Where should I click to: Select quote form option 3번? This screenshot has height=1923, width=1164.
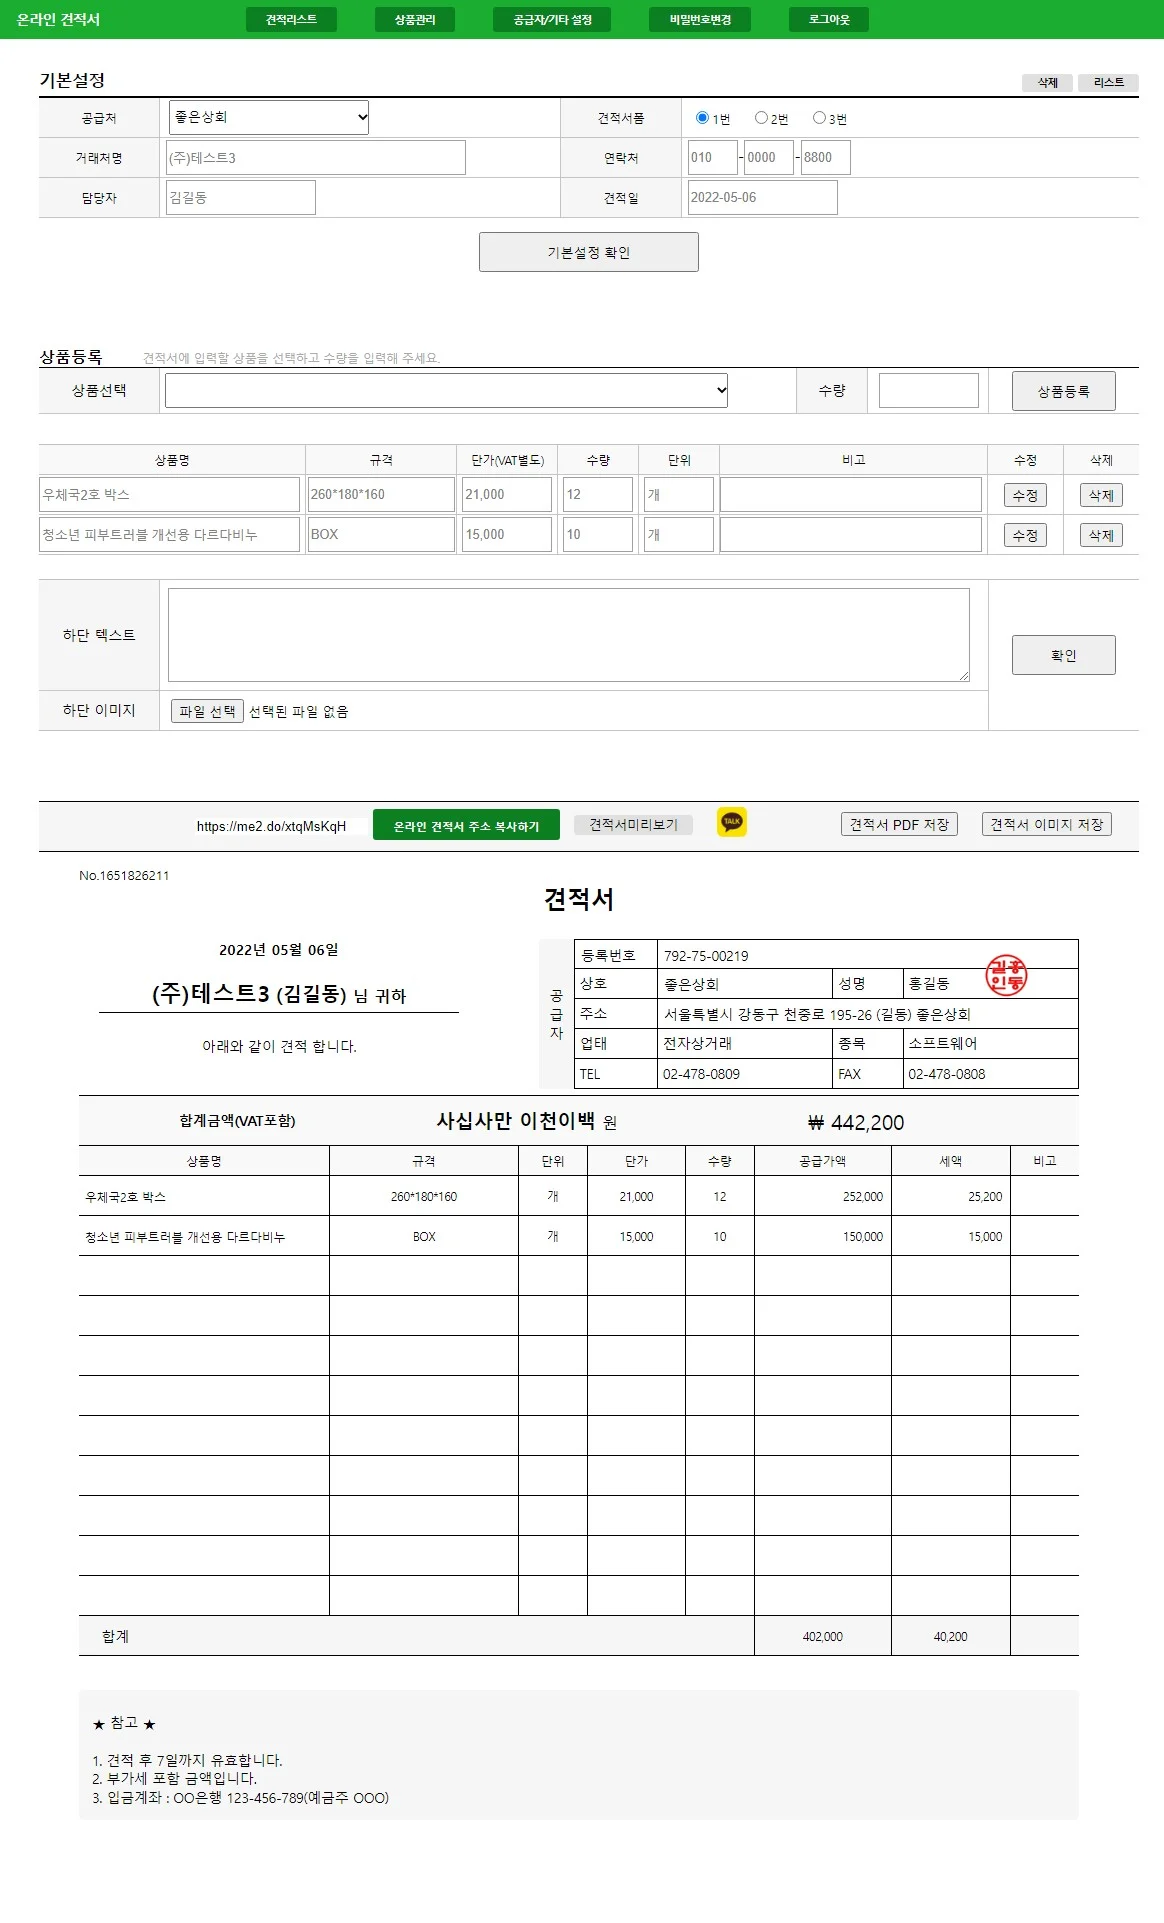[x=819, y=118]
